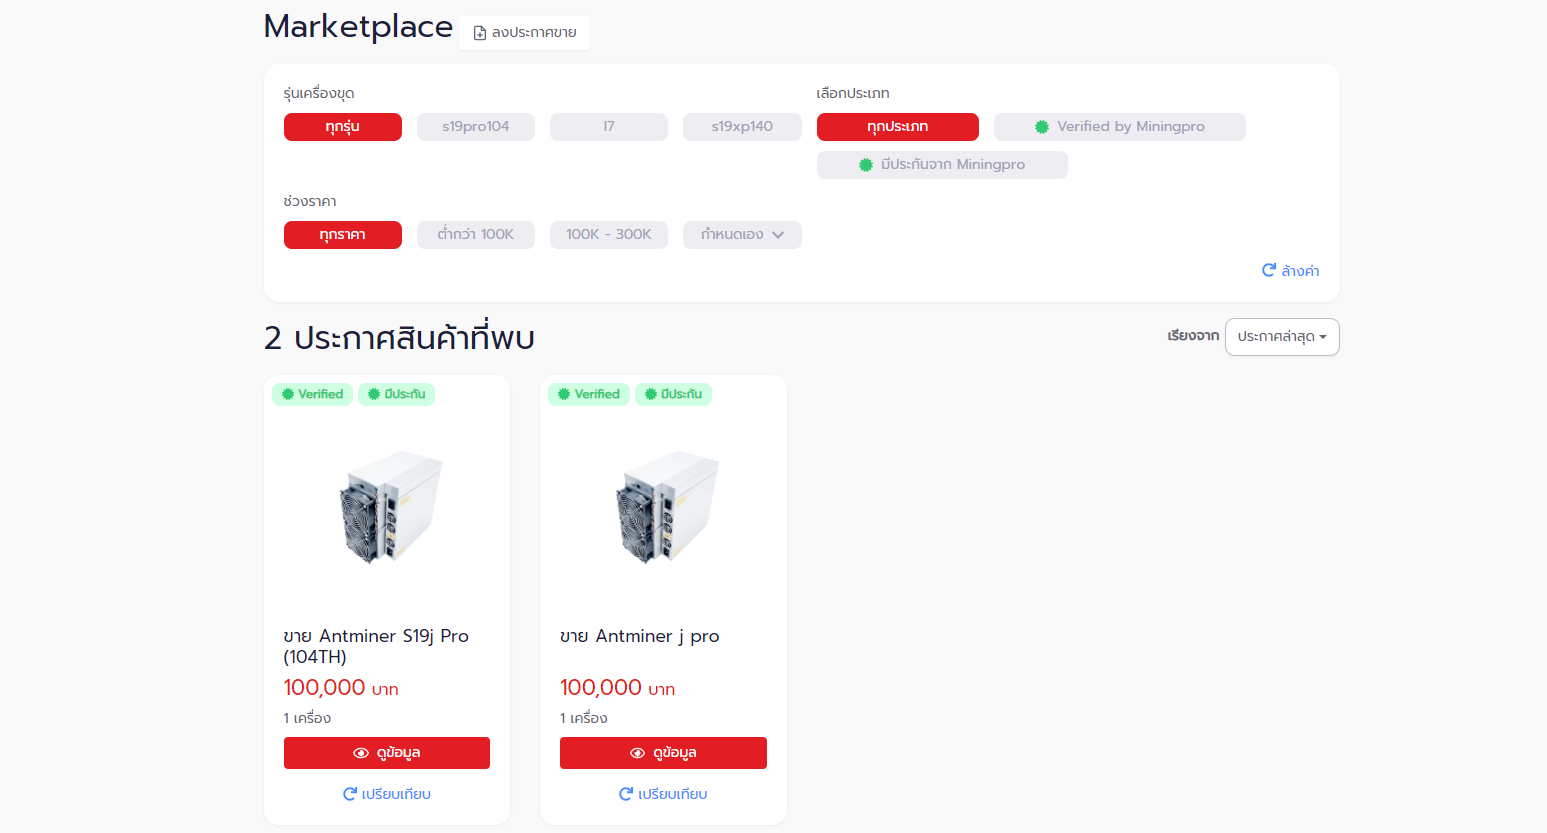
Task: Open the ประกาศล่าสุด sort dropdown
Action: coord(1282,337)
